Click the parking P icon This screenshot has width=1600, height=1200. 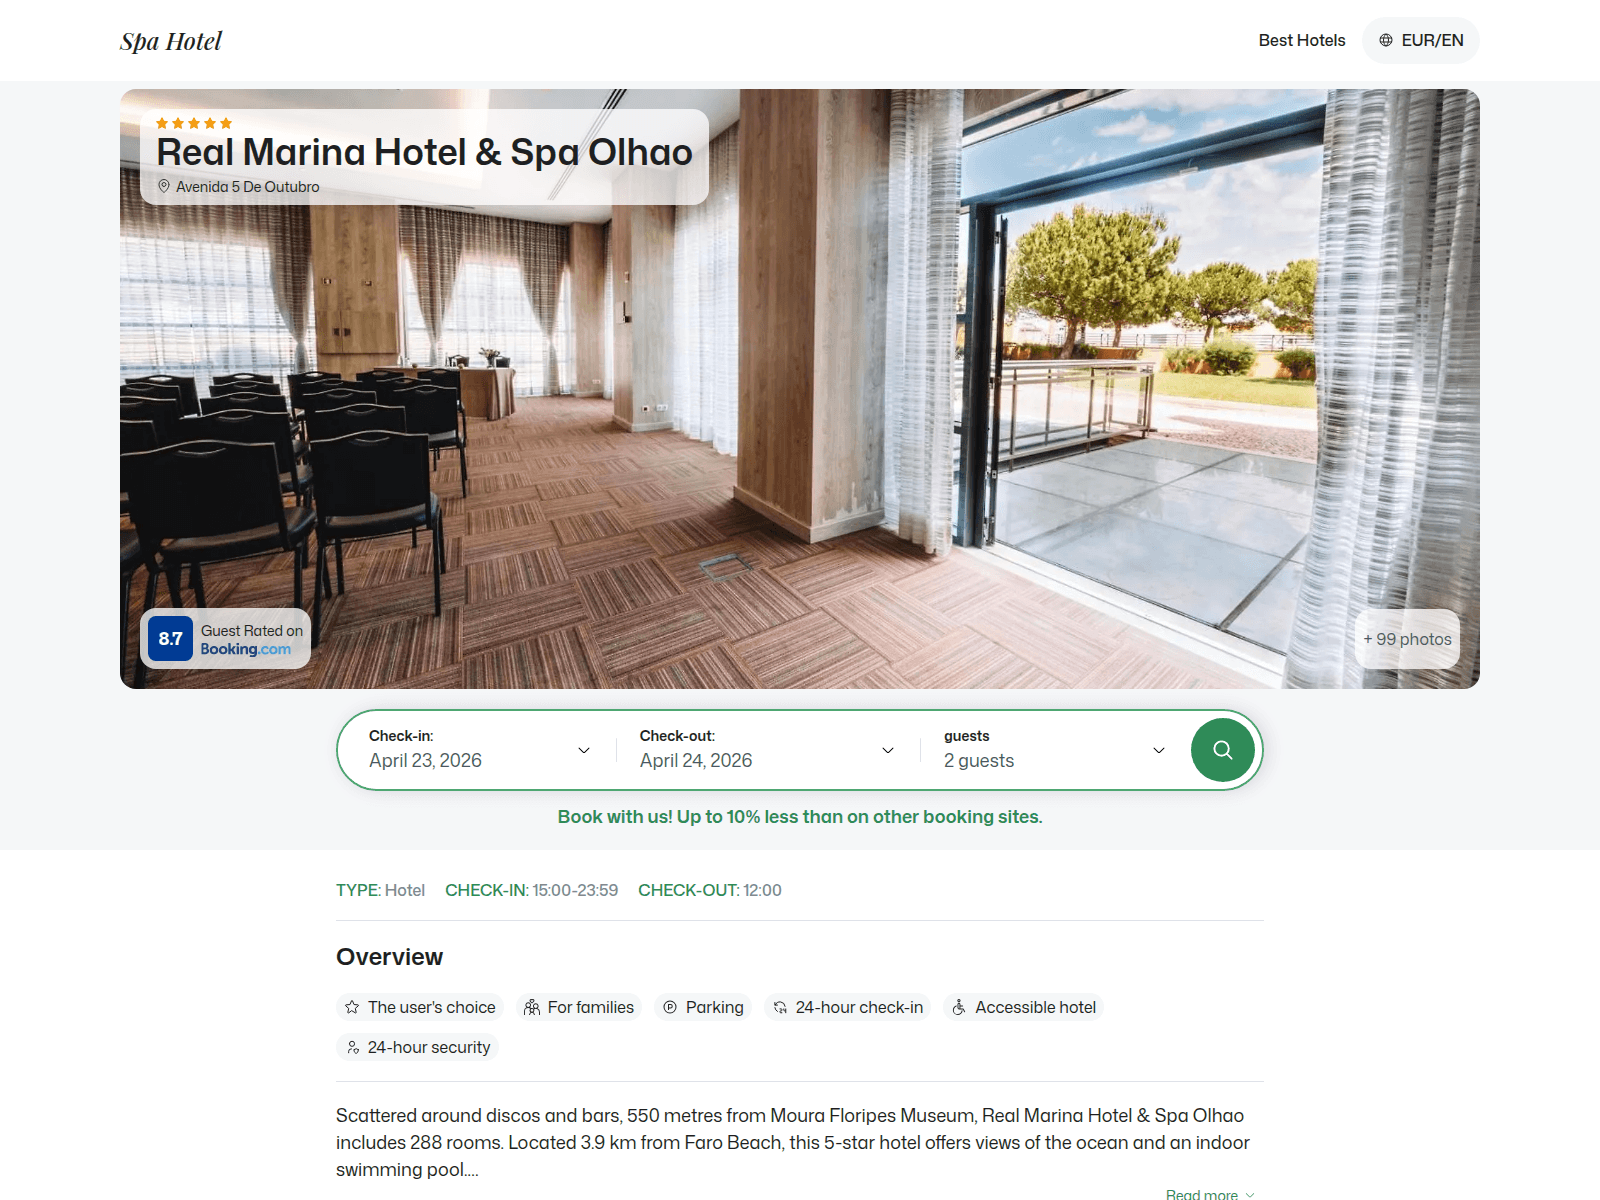click(670, 1007)
